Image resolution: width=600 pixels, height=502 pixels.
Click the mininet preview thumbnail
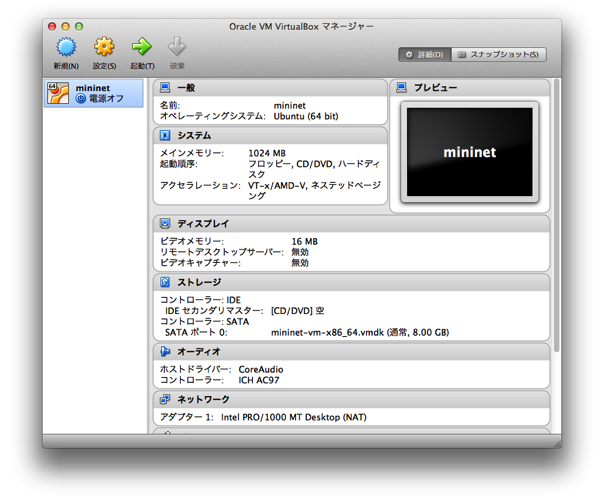[x=470, y=153]
